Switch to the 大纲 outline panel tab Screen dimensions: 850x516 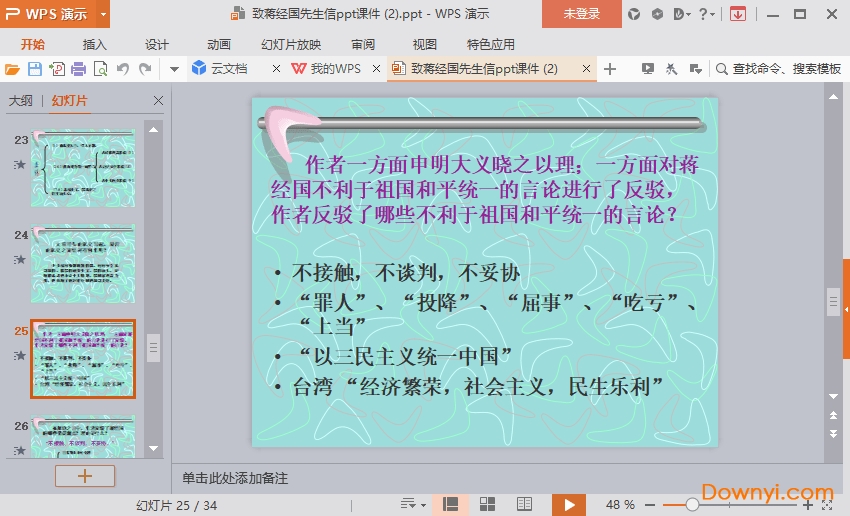click(21, 100)
